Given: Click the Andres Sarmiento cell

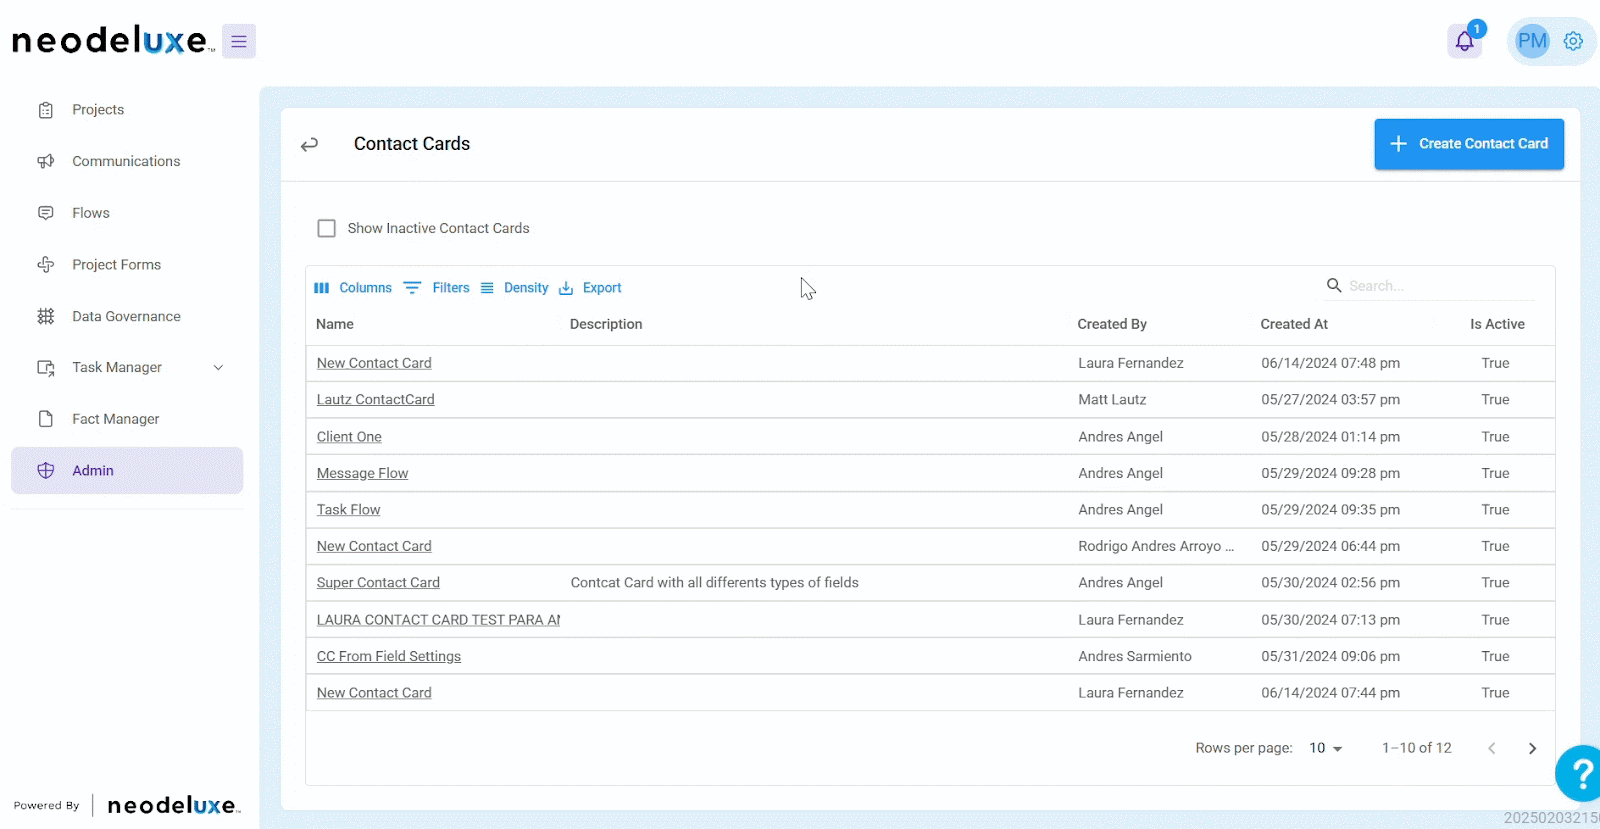Looking at the screenshot, I should coord(1135,657).
